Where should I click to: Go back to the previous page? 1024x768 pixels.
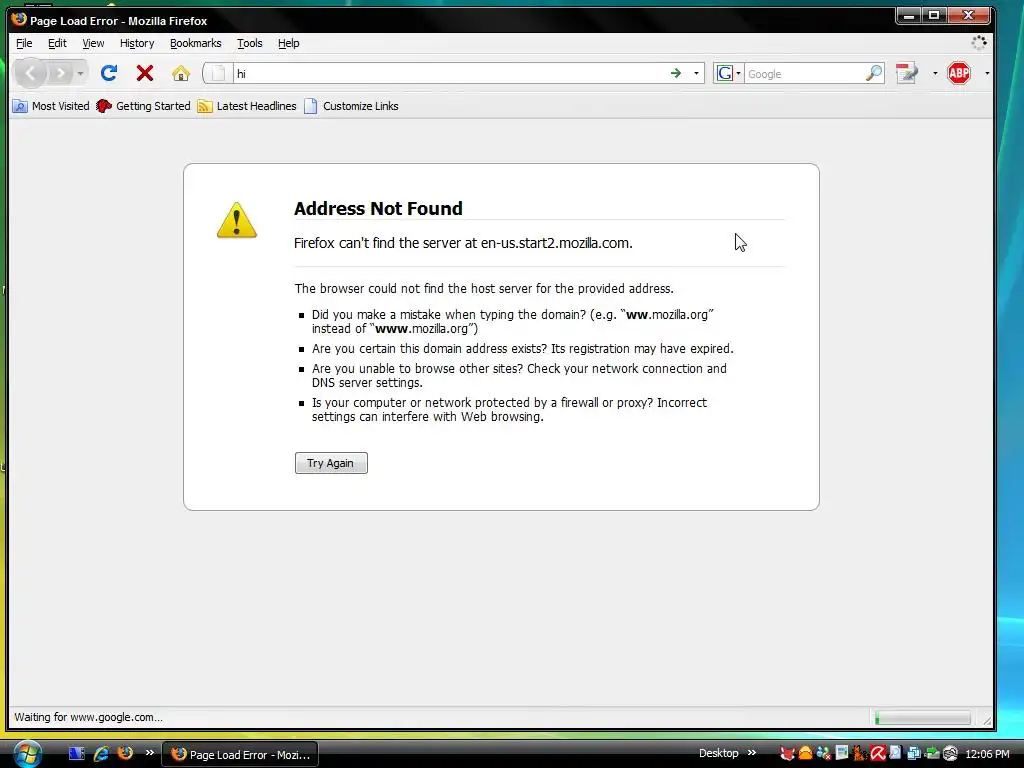coord(30,73)
